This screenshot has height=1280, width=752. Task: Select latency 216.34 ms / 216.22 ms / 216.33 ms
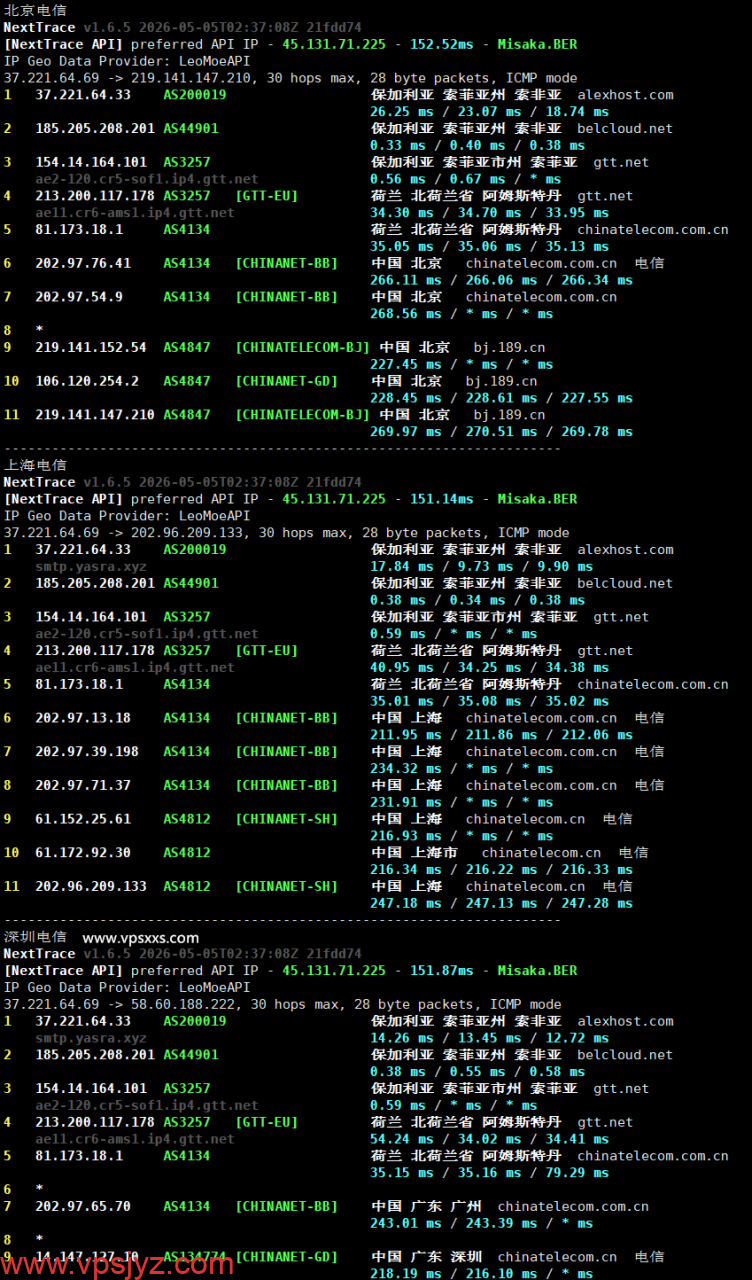pyautogui.click(x=501, y=869)
